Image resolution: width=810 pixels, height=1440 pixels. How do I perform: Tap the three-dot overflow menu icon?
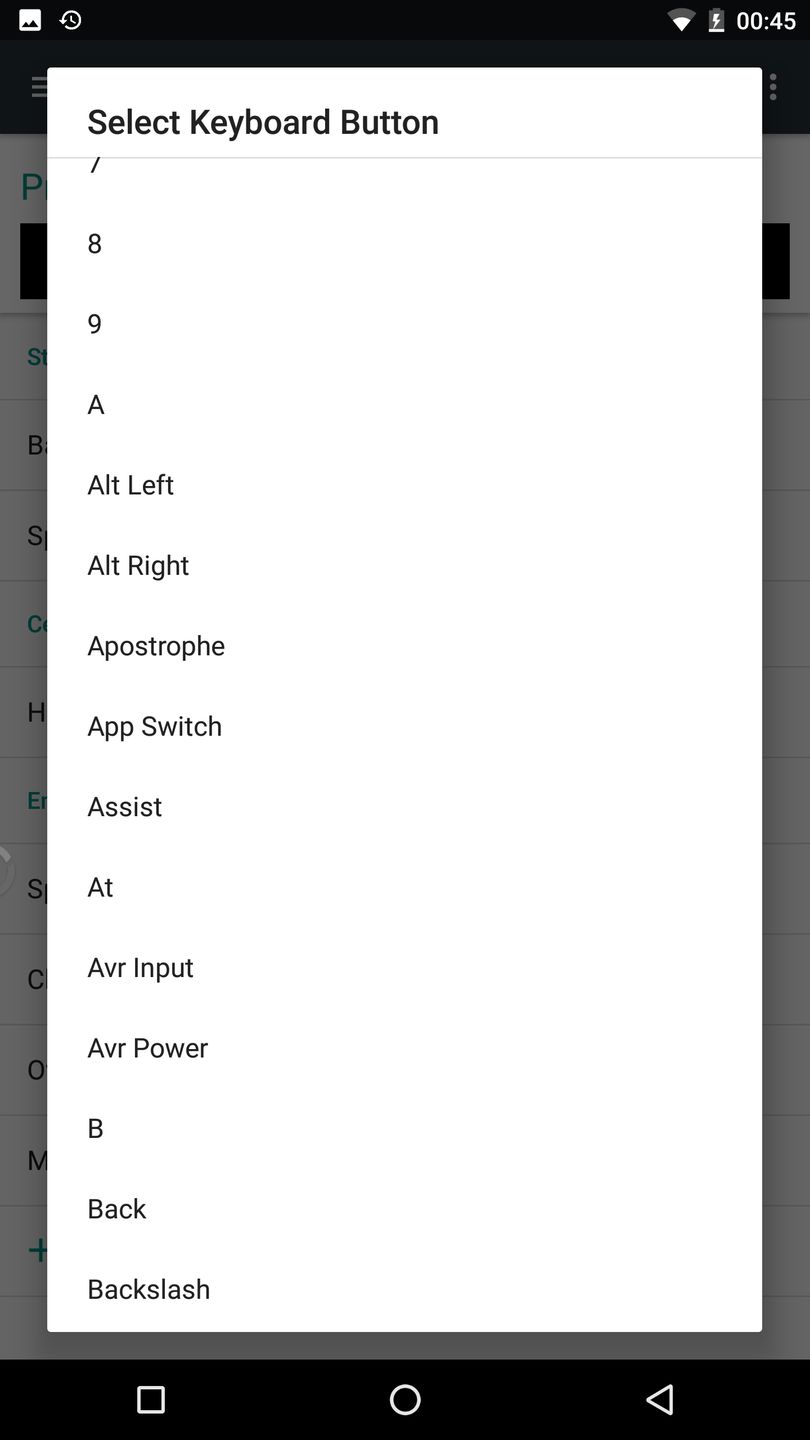click(773, 86)
